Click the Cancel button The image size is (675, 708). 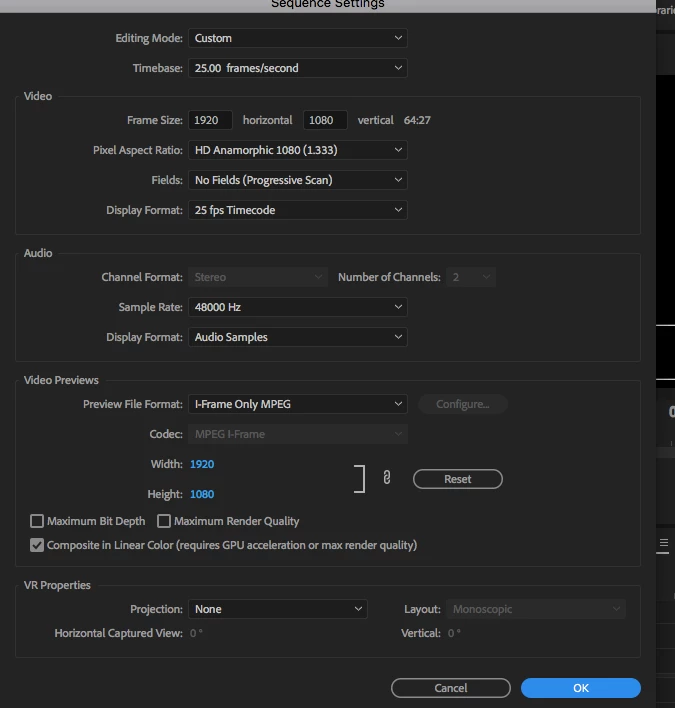click(451, 688)
